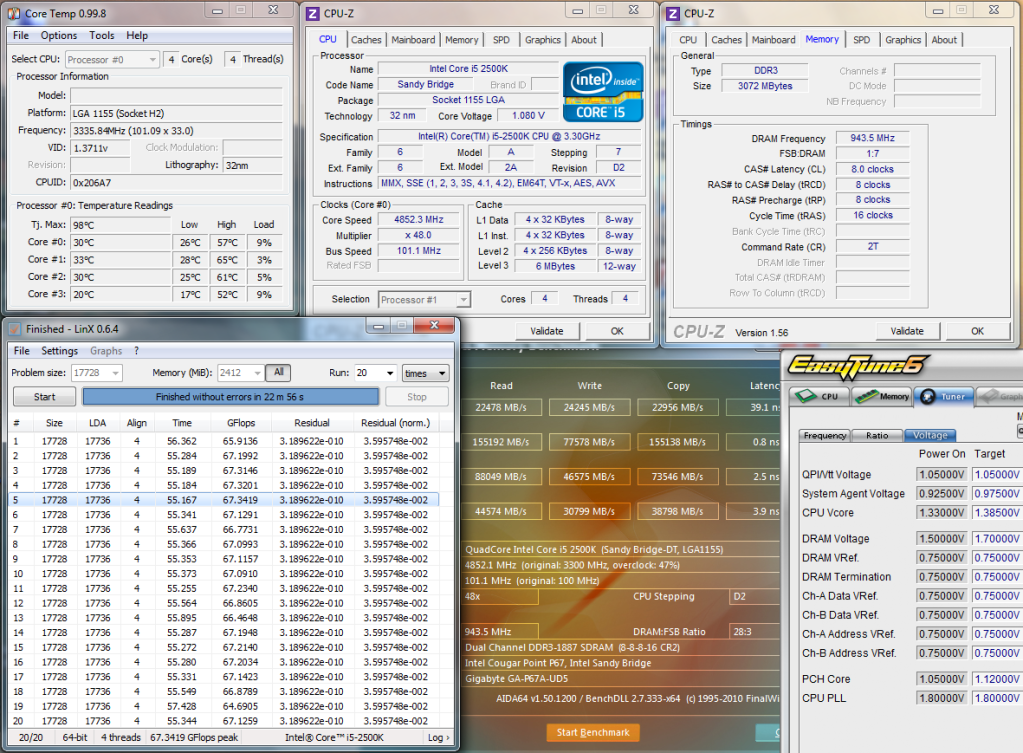Image resolution: width=1023 pixels, height=753 pixels.
Task: Switch to About tab in first CPU-Z
Action: 584,40
